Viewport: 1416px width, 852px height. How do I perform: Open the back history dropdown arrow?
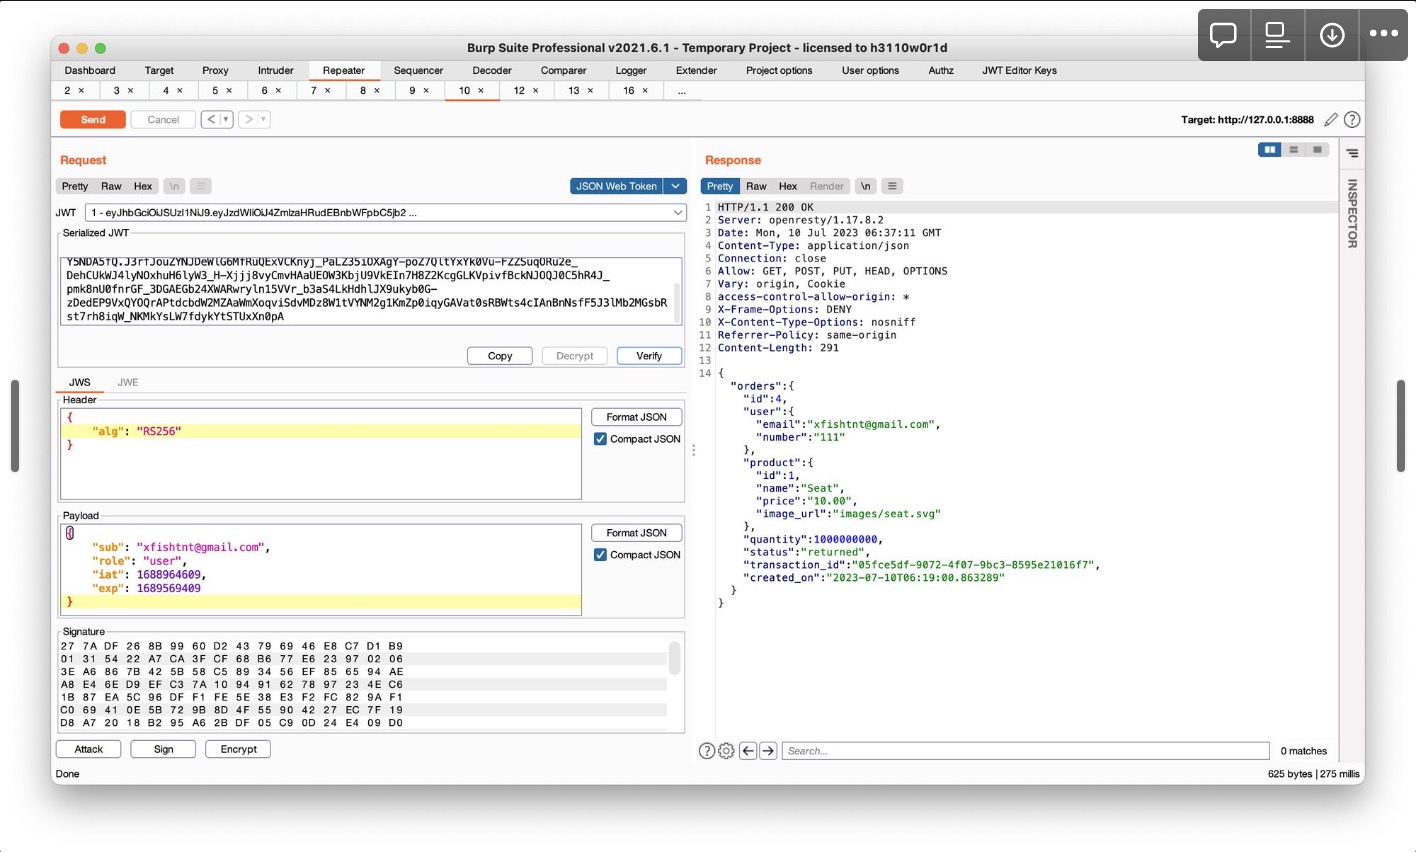click(x=226, y=120)
